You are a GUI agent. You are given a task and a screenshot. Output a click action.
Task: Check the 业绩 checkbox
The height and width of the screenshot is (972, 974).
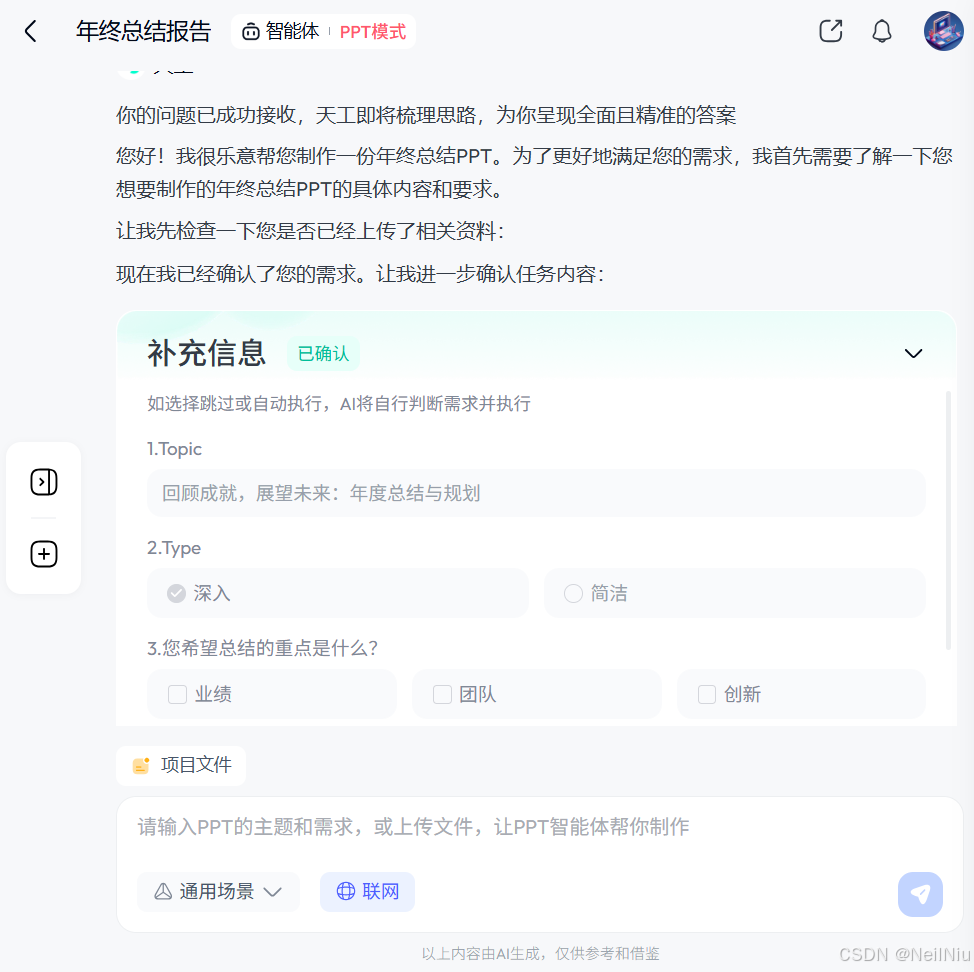point(177,693)
